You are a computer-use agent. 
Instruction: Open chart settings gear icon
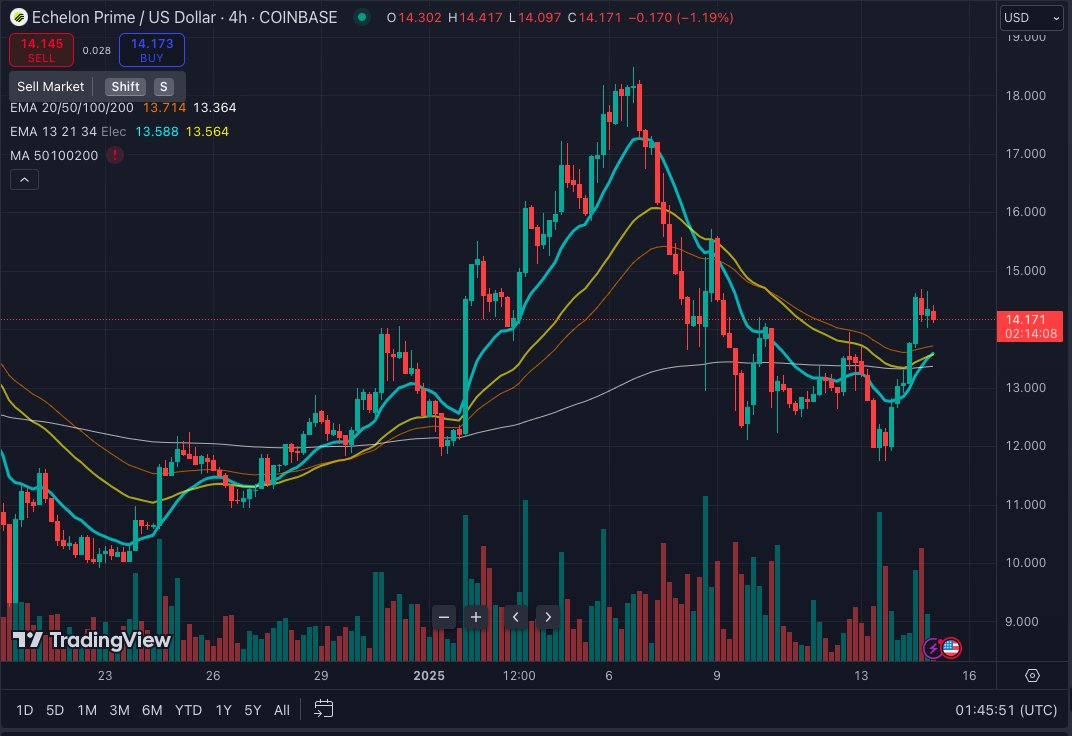pyautogui.click(x=1032, y=675)
